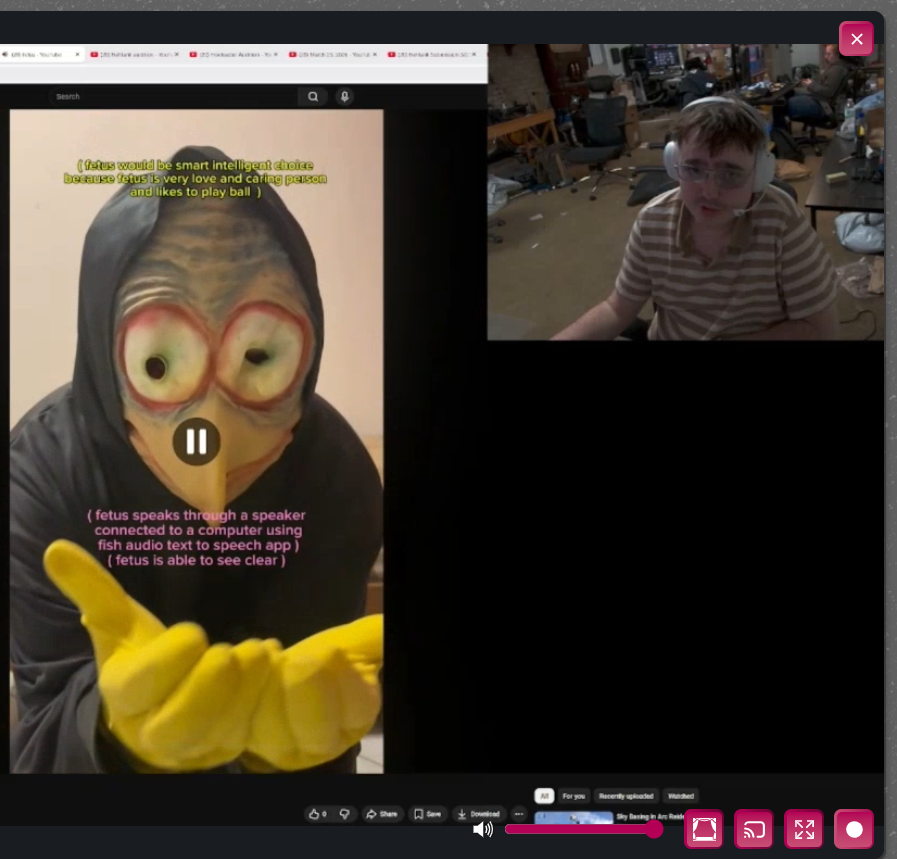Focus the YouTube Search field
This screenshot has height=859, width=897.
pos(173,97)
